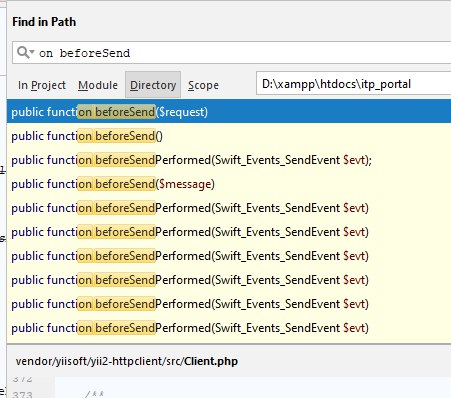Select the Directory scope tab
Image resolution: width=451 pixels, height=398 pixels.
(x=153, y=85)
